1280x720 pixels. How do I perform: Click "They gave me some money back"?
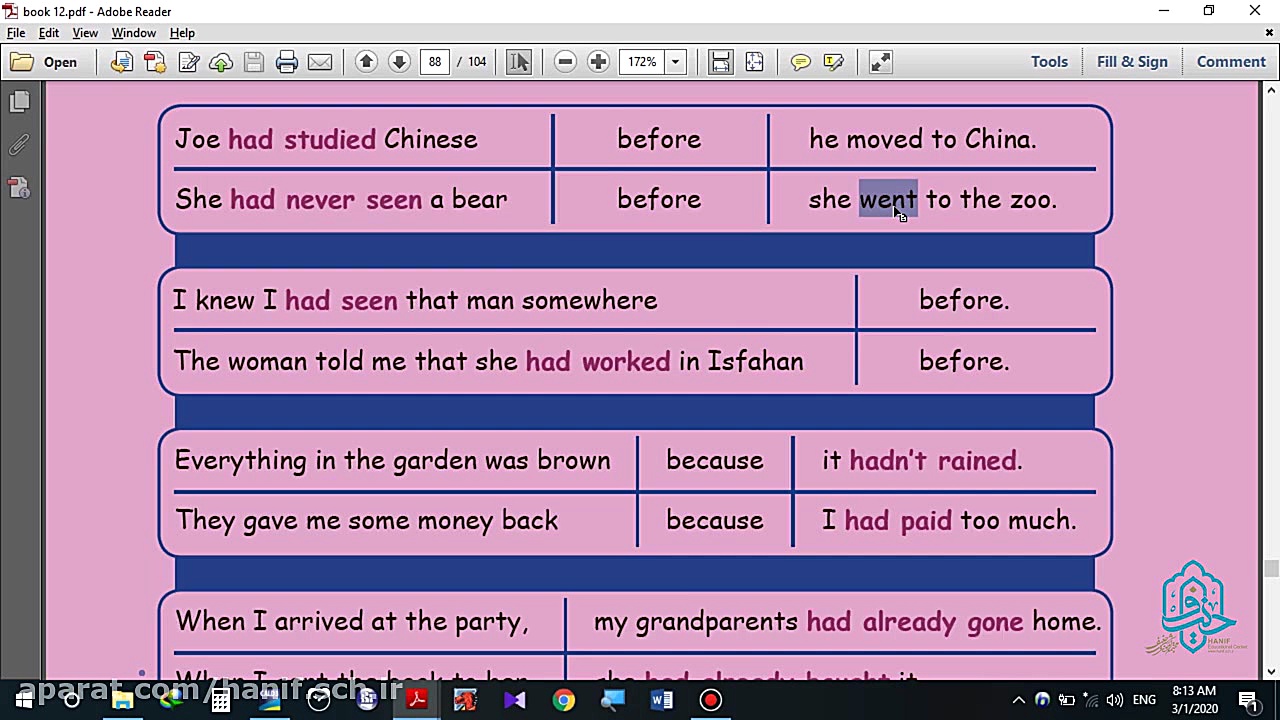(366, 520)
